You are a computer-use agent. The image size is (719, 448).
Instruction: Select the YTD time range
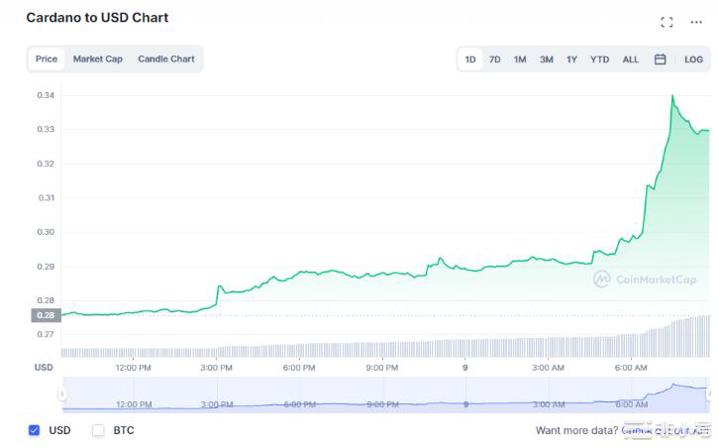[x=599, y=60]
